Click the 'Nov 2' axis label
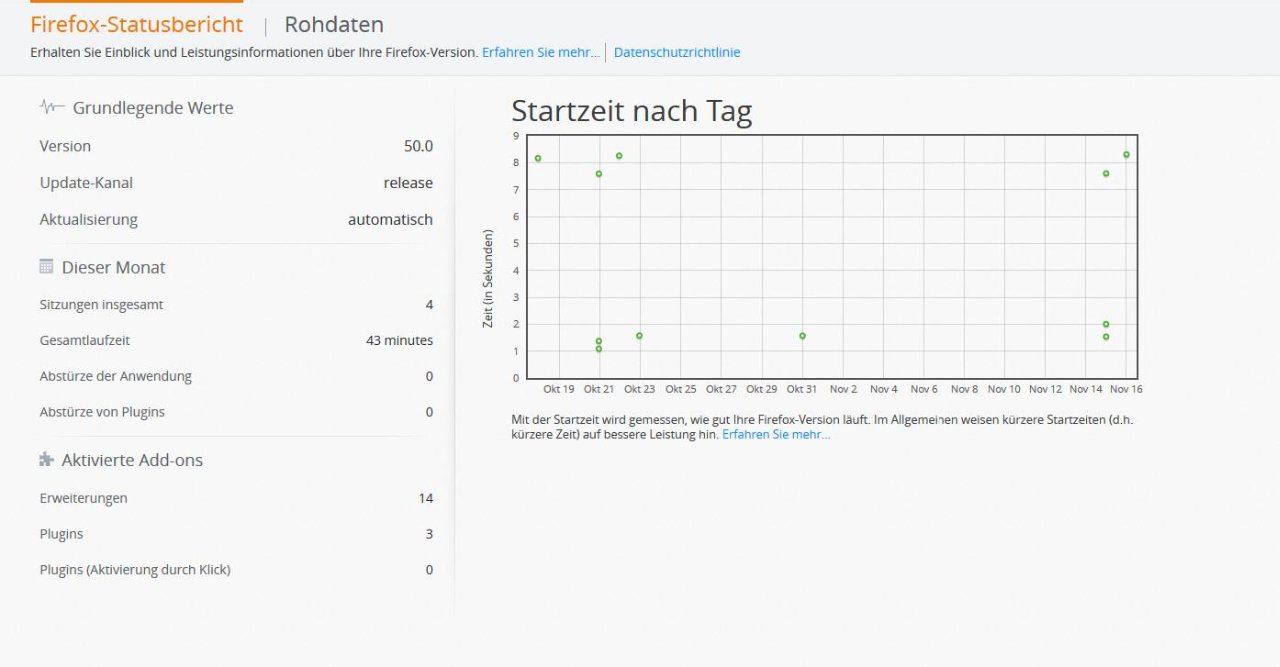This screenshot has width=1280, height=667. (843, 389)
